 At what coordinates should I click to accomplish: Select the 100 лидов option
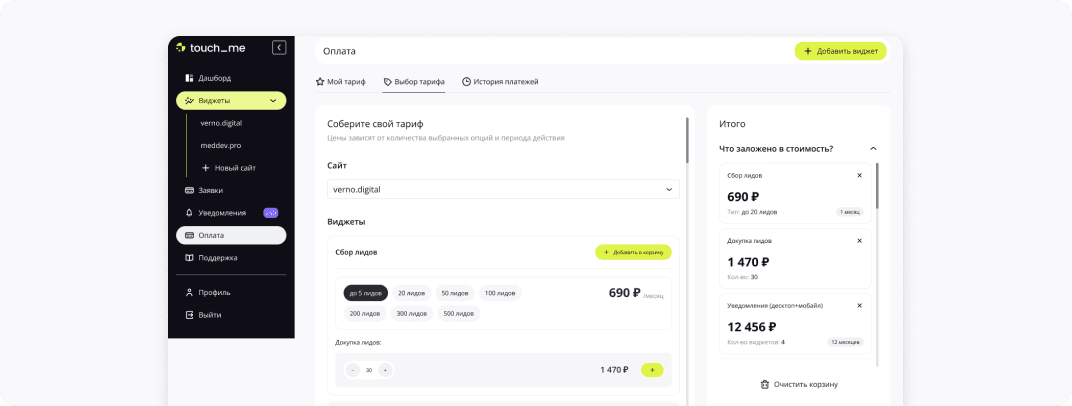[500, 293]
